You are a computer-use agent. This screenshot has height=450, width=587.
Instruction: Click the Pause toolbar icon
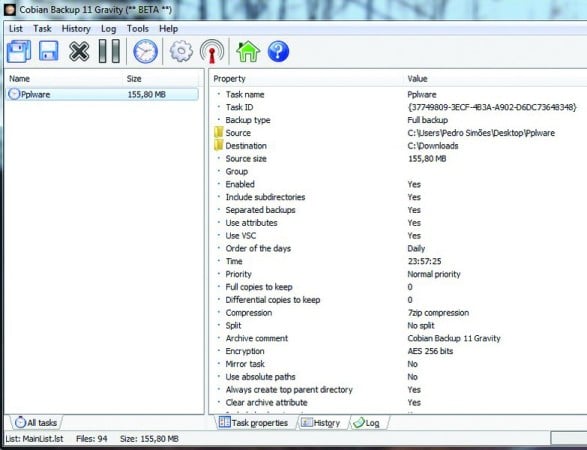pyautogui.click(x=109, y=51)
